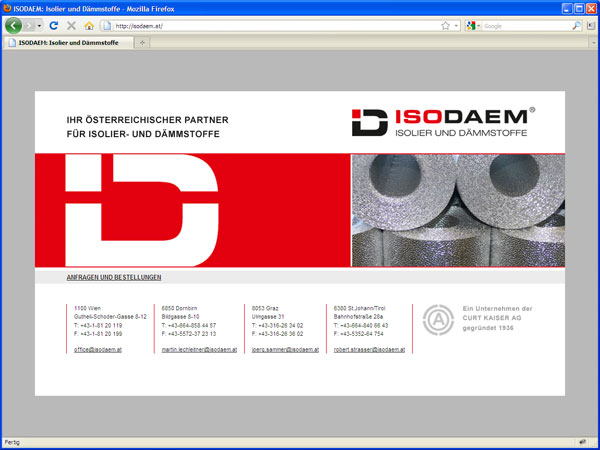This screenshot has height=450, width=600.
Task: Click the Forward navigation arrow
Action: (x=29, y=26)
